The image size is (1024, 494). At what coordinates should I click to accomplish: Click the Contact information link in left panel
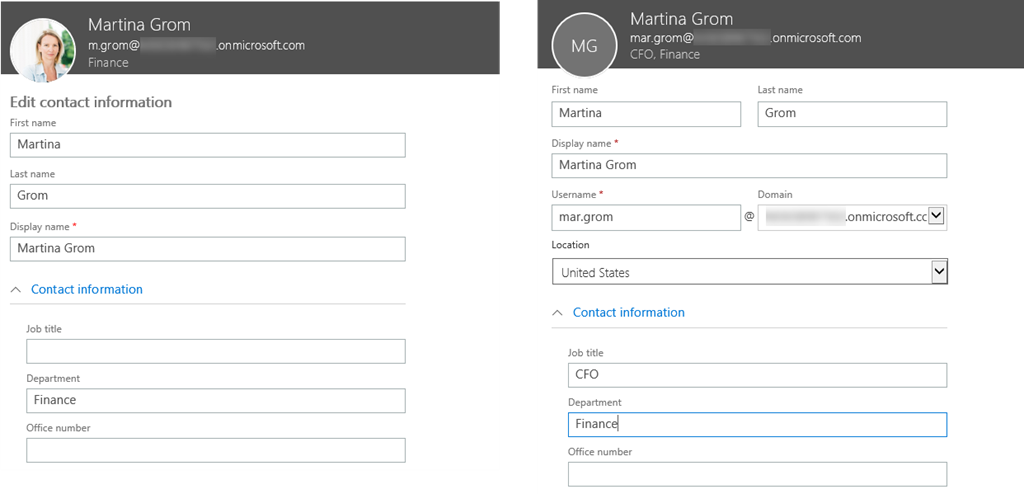tap(87, 290)
